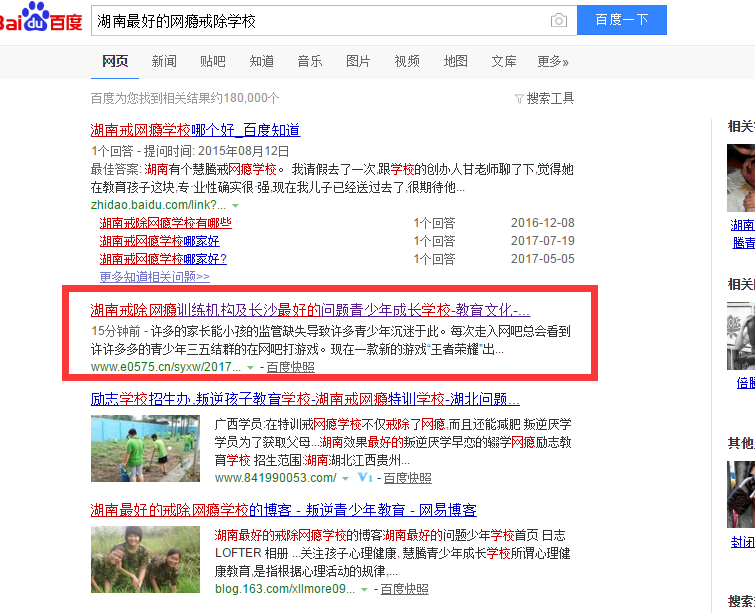This screenshot has height=613, width=755.
Task: Switch to 新闻 tab
Action: (164, 61)
